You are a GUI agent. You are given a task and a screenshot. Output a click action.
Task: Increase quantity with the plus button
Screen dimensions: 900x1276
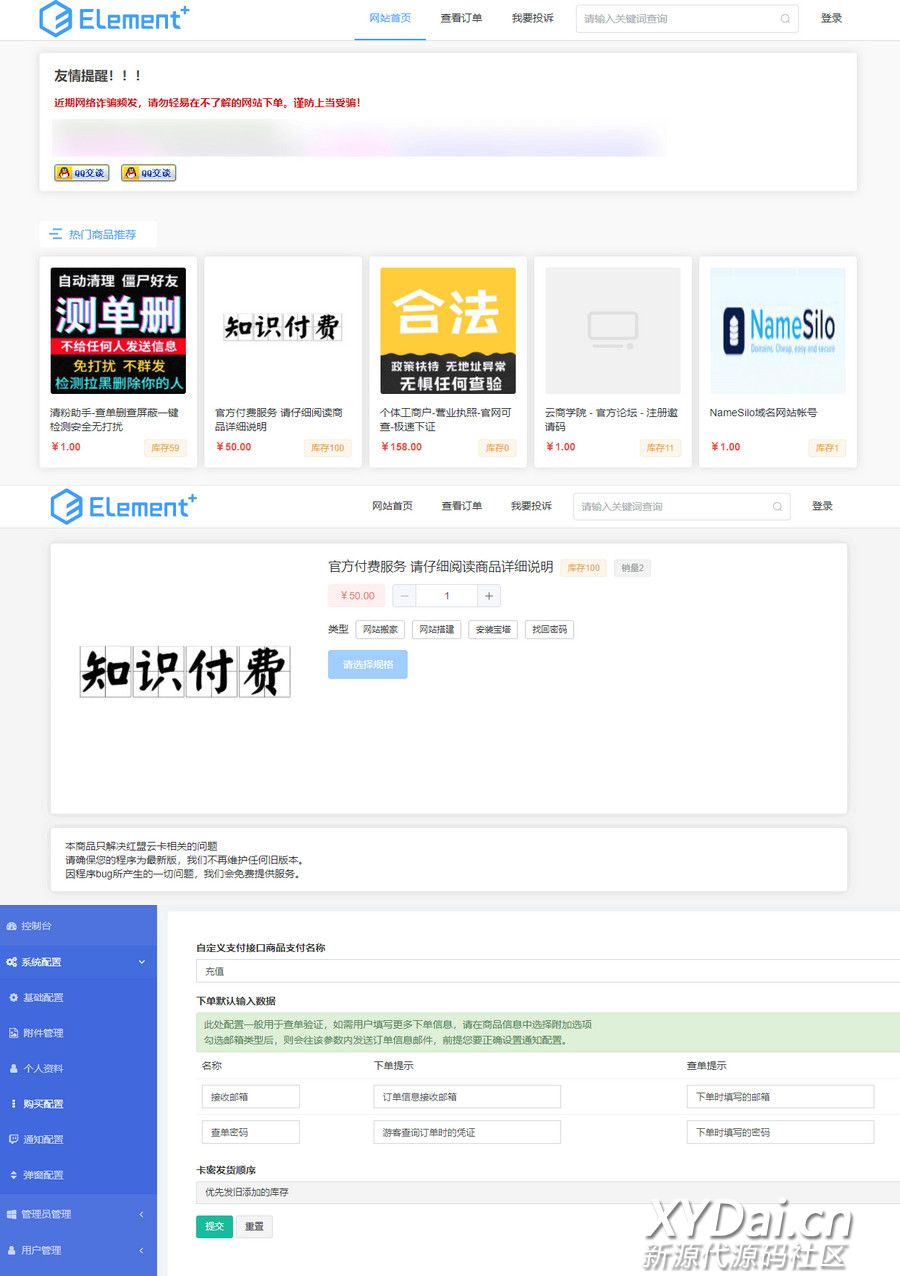tap(489, 596)
